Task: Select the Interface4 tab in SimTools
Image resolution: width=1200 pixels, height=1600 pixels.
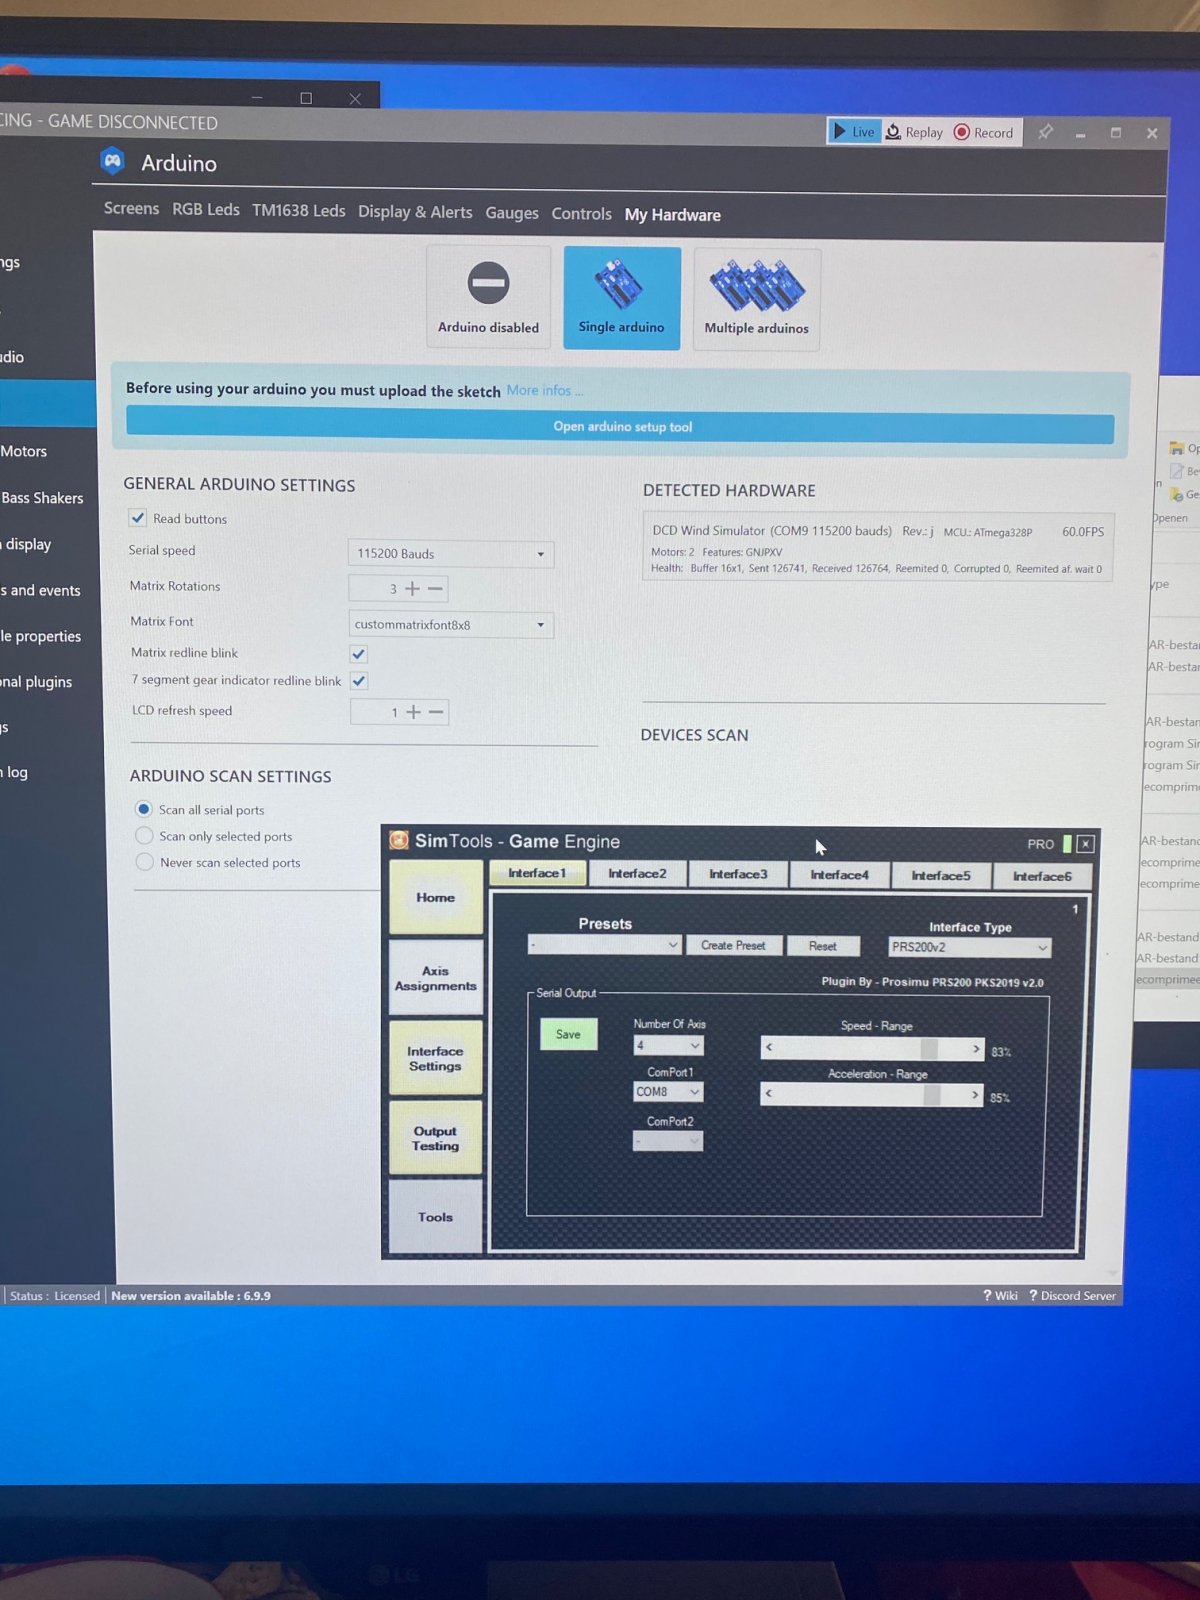Action: point(839,875)
